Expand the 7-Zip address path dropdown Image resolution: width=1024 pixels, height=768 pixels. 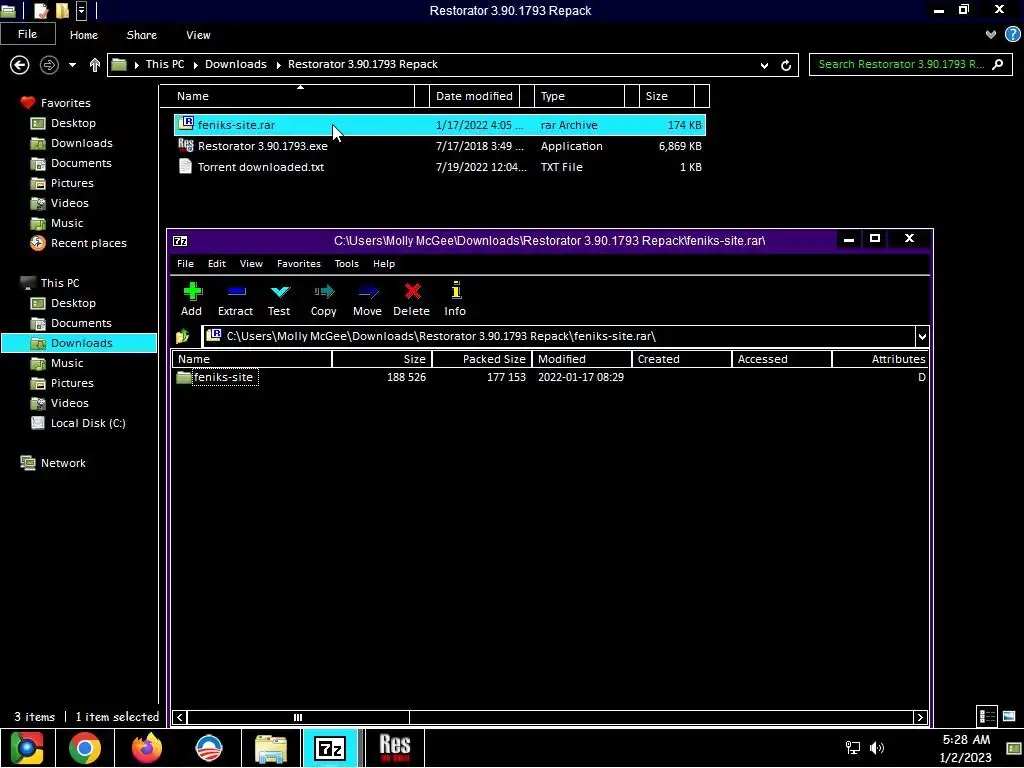(x=921, y=337)
